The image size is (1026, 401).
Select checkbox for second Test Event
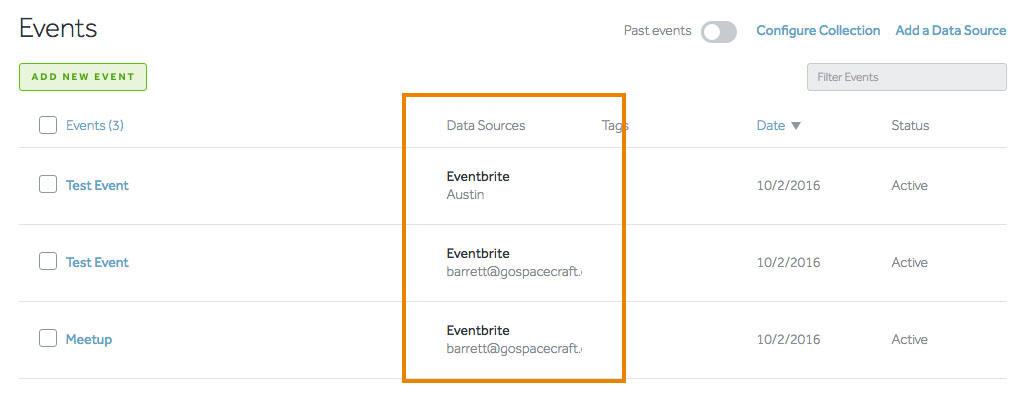48,262
